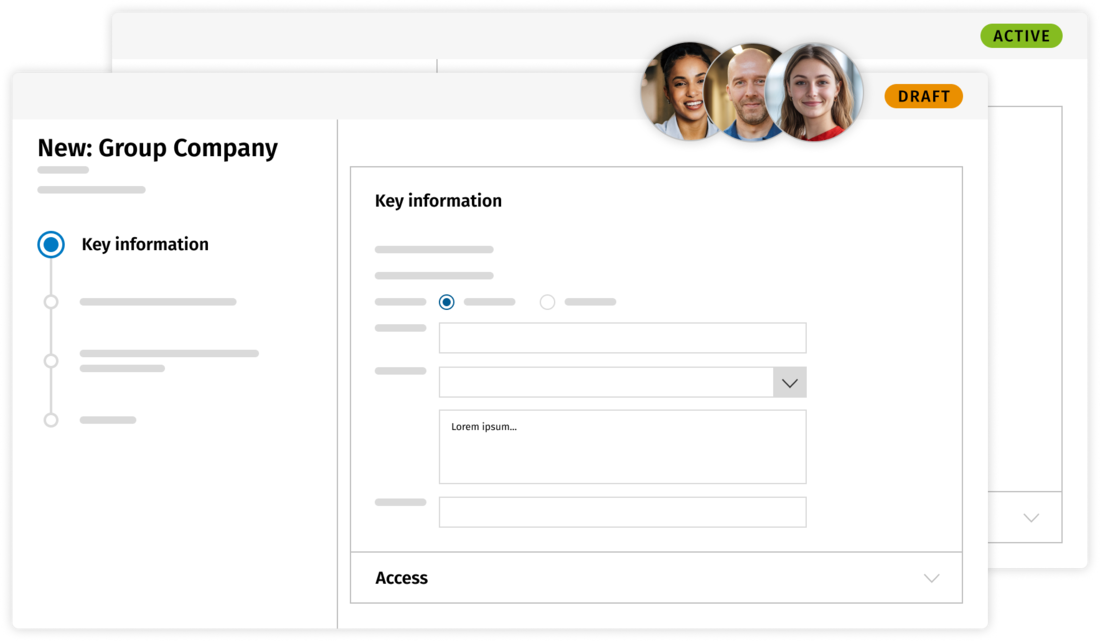Viewport: 1100px width, 641px height.
Task: Click the New: Group Company title
Action: click(158, 148)
